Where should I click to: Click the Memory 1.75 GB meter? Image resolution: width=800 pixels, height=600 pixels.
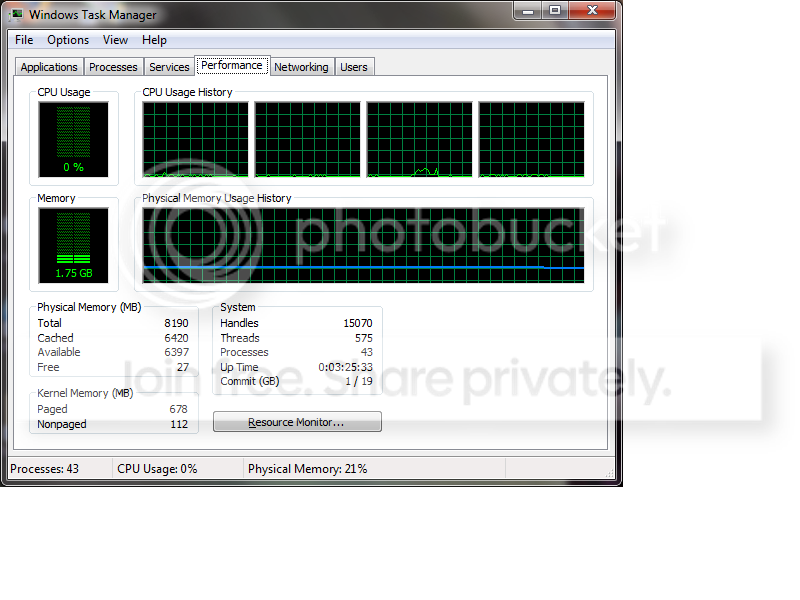coord(73,245)
